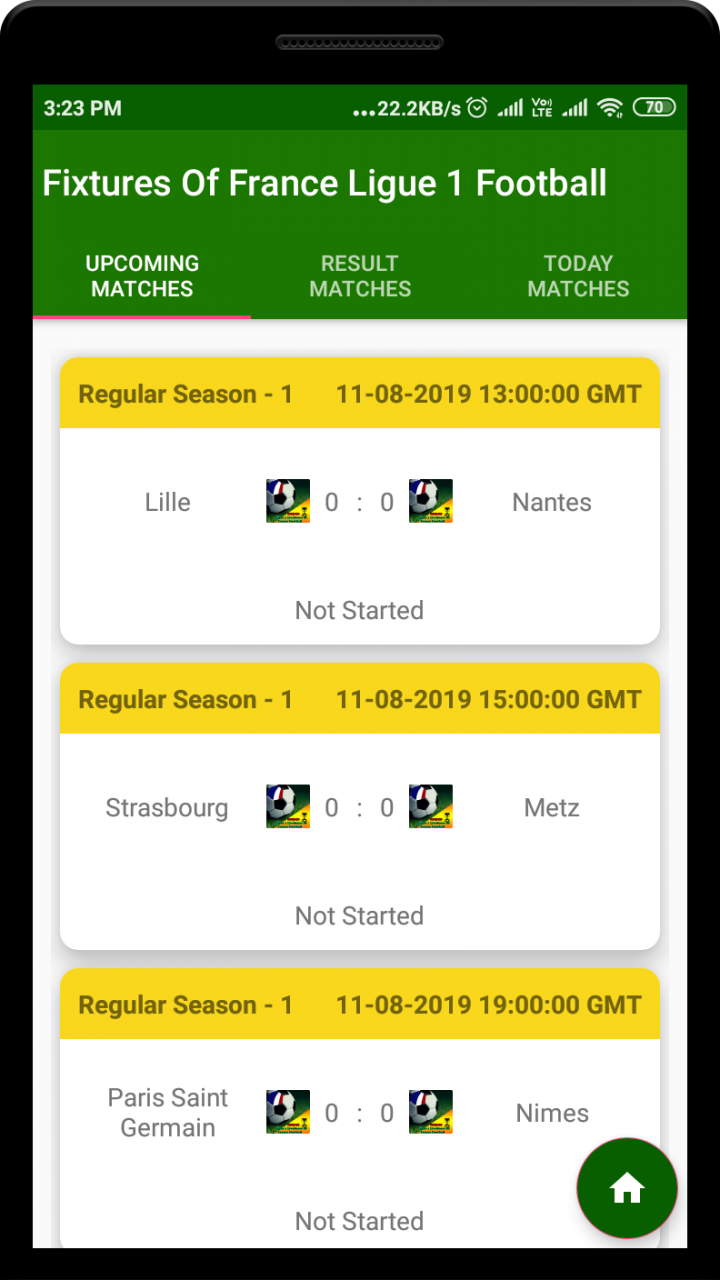Open the 13:00:00 GMT match header
The image size is (720, 1280).
tap(360, 394)
